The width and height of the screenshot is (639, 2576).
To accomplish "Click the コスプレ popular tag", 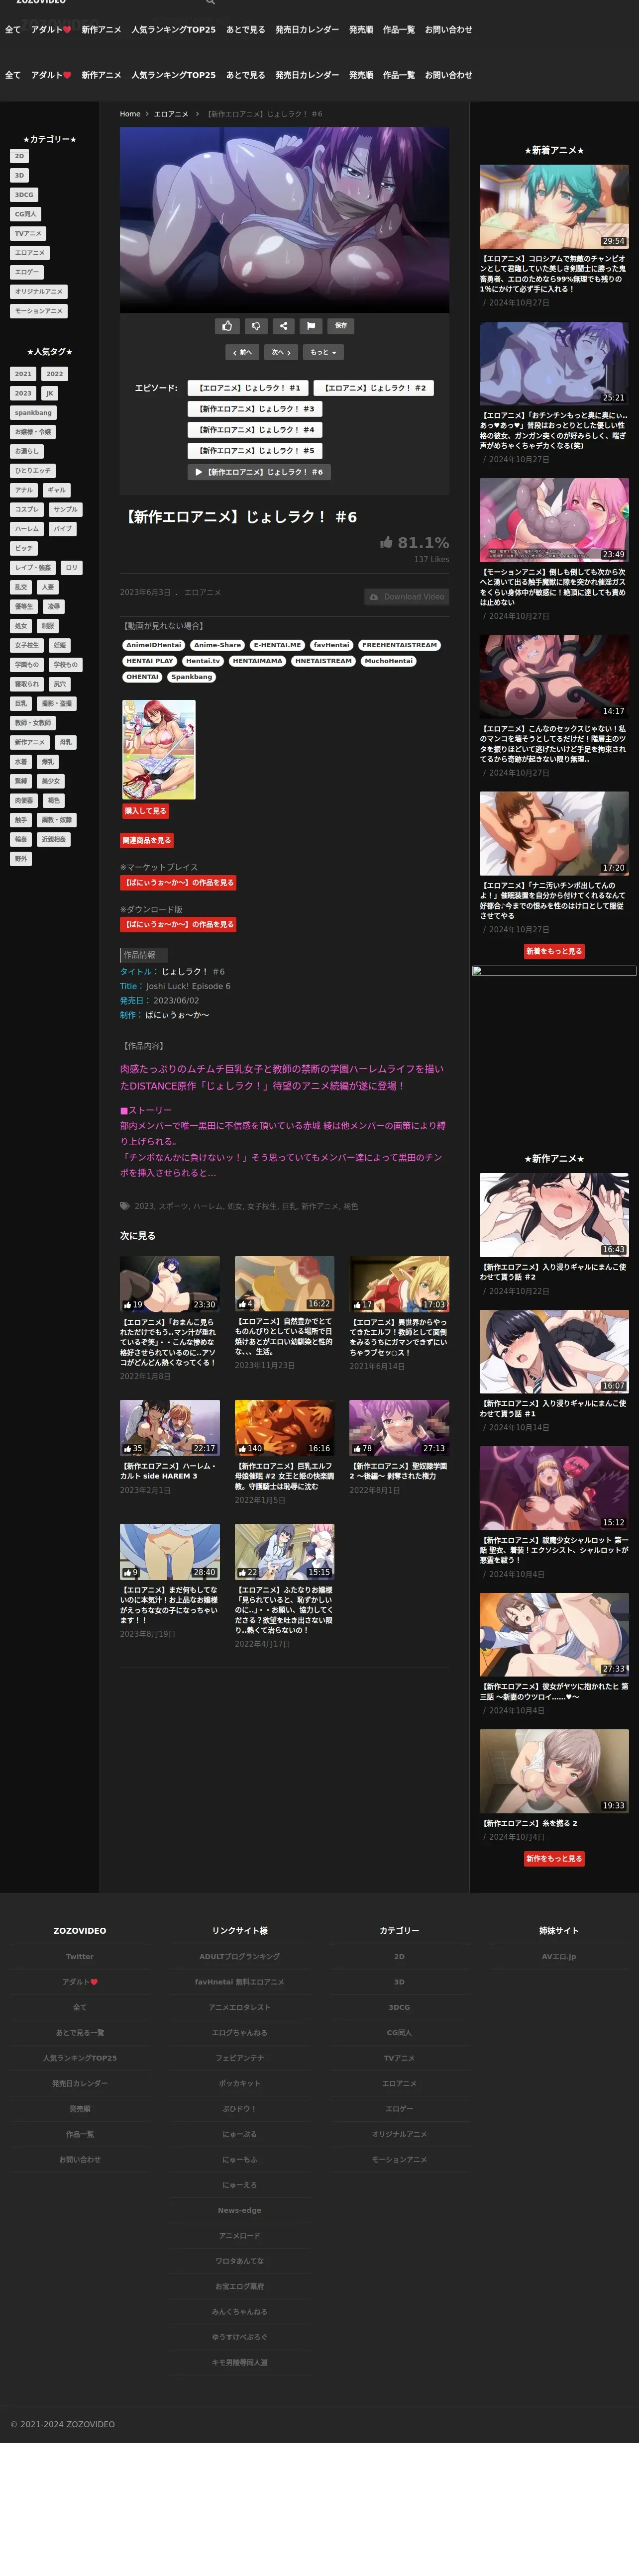I will [x=27, y=510].
